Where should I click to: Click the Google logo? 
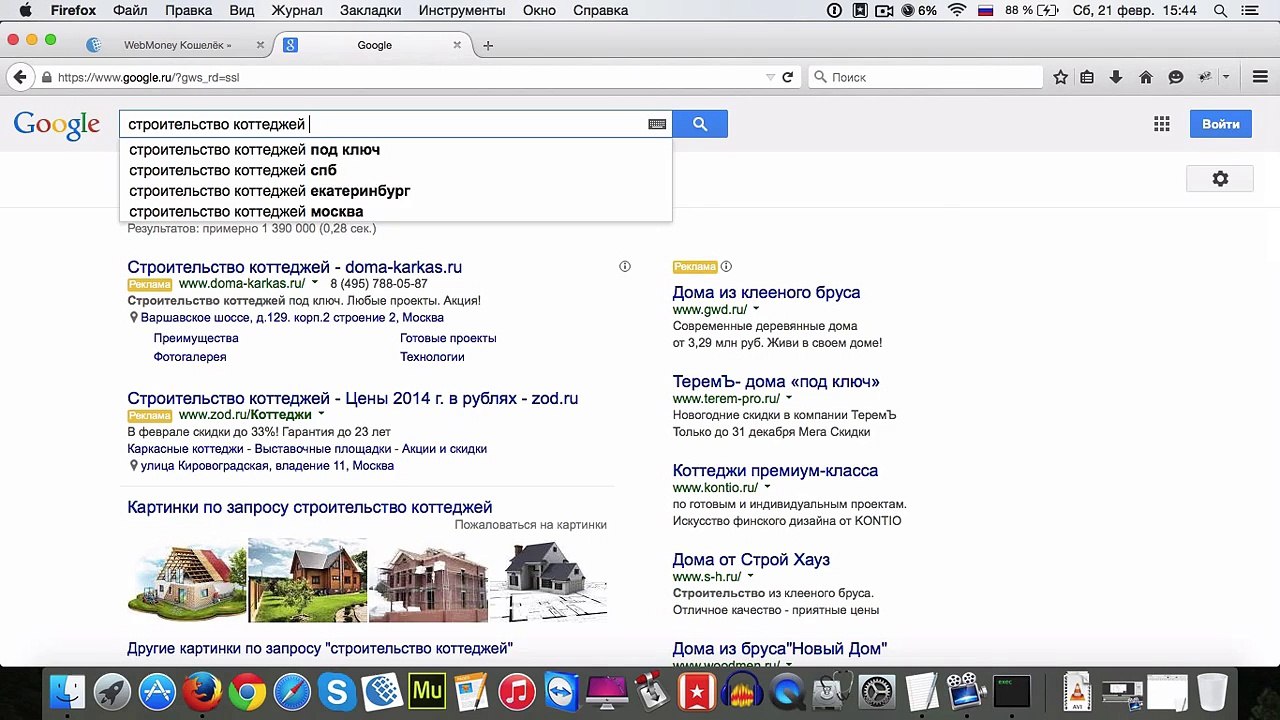57,125
